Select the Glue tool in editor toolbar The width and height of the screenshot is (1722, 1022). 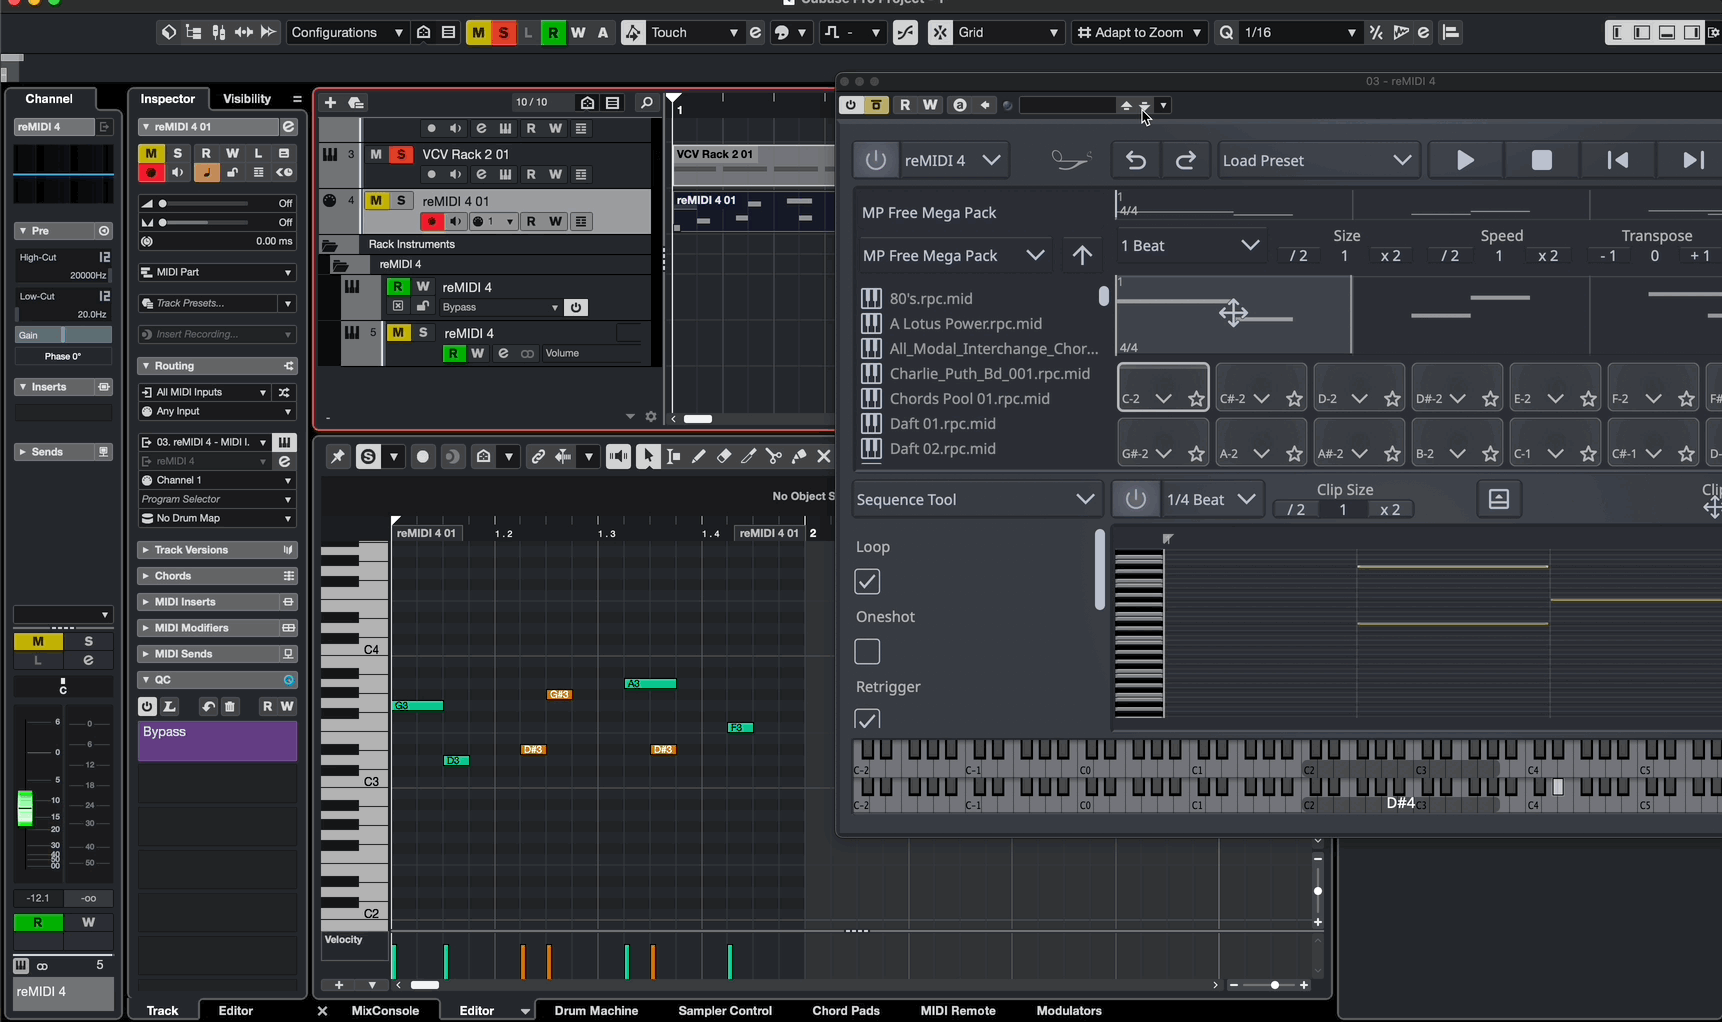798,457
